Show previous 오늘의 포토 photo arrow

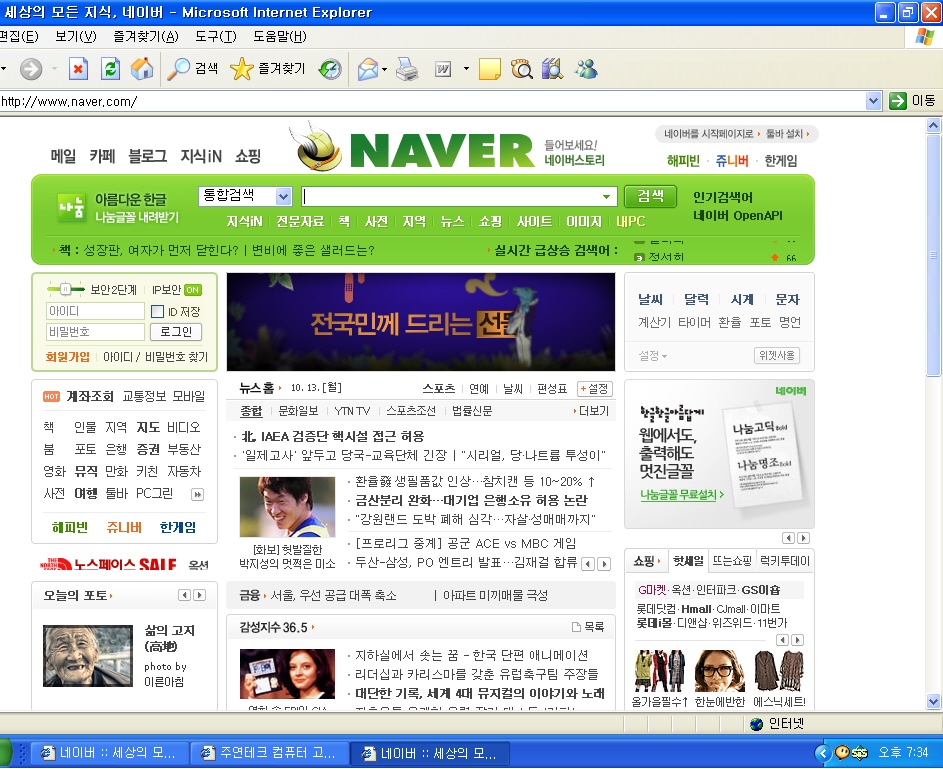pos(185,595)
